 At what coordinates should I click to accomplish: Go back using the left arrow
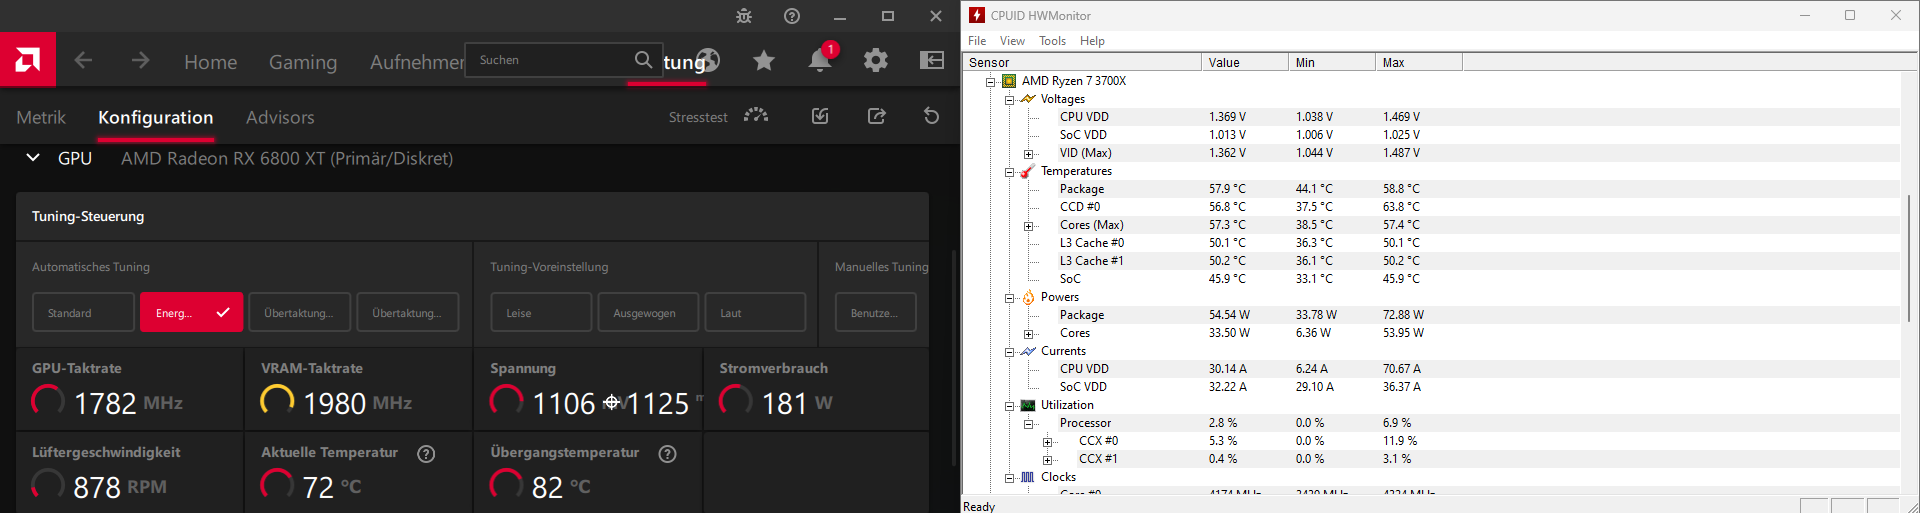83,61
